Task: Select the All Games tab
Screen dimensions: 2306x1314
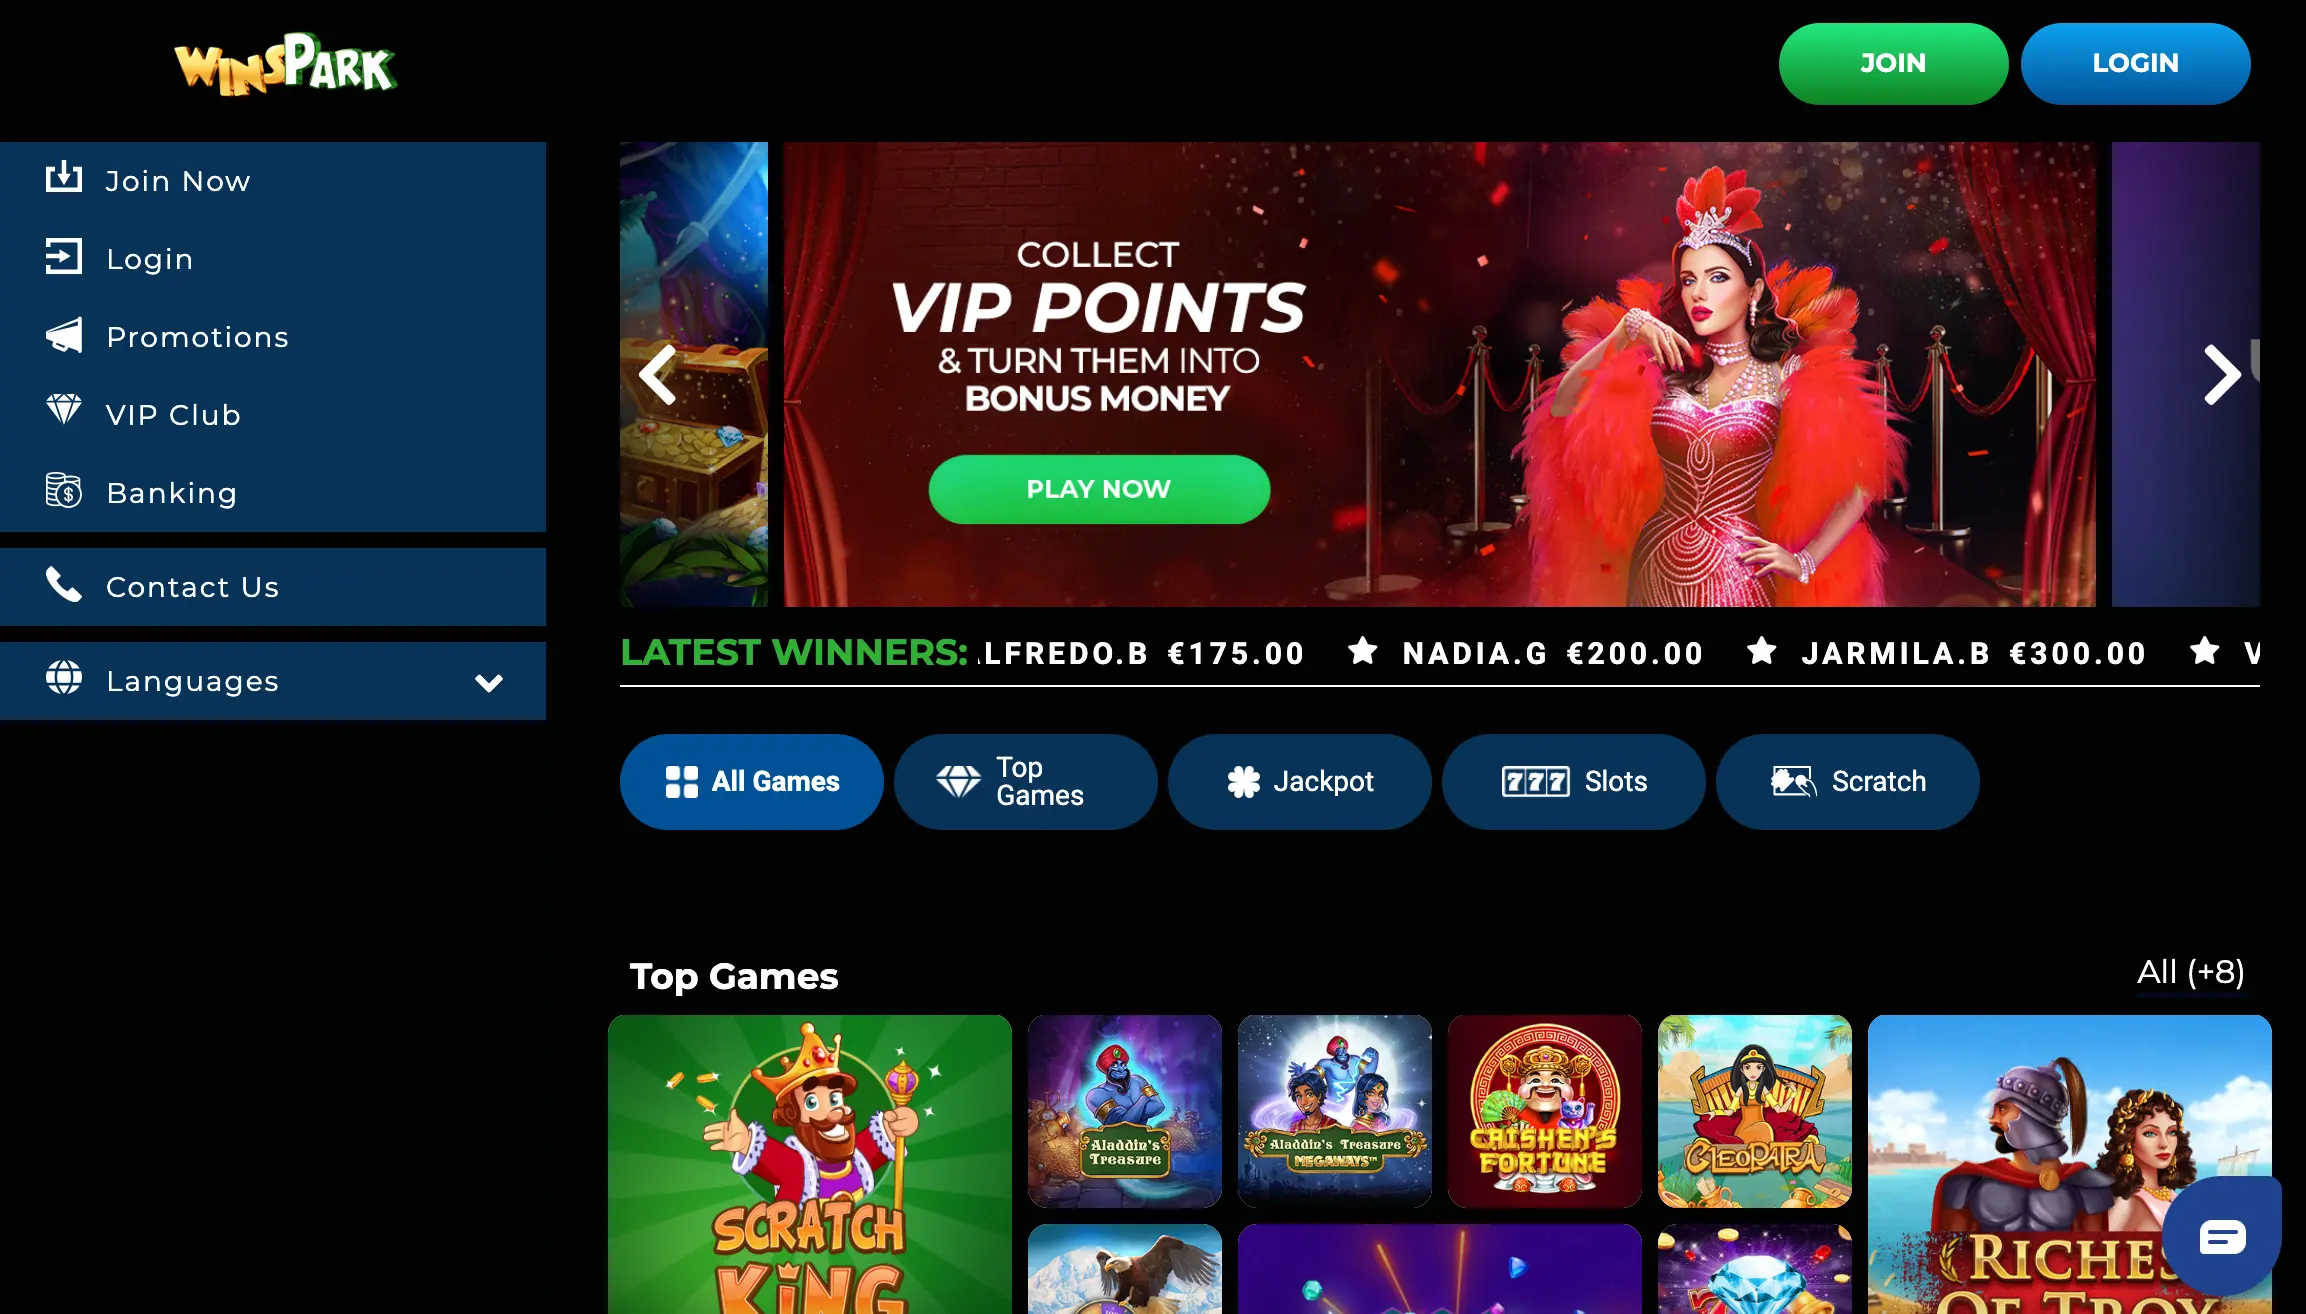Action: point(751,782)
